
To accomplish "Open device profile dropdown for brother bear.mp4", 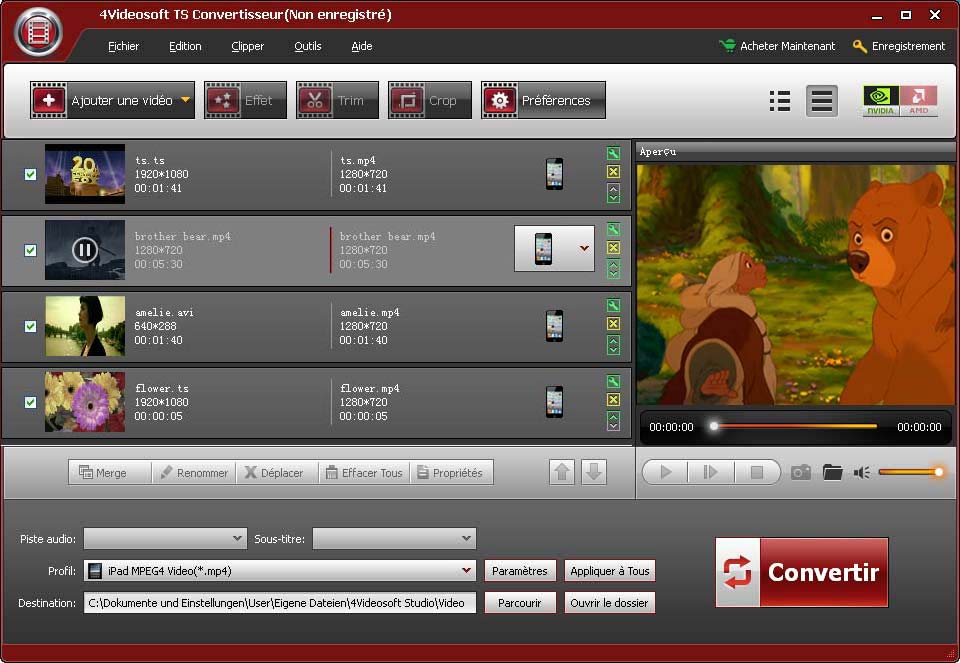I will [584, 248].
